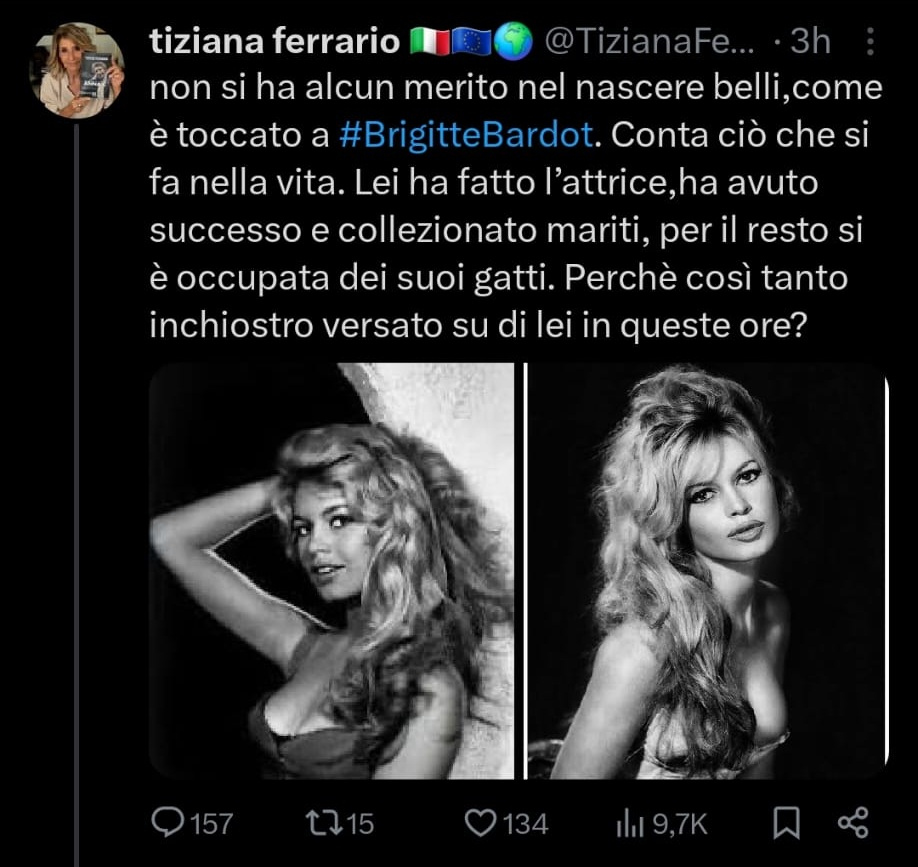This screenshot has height=867, width=918.
Task: Bookmark this post
Action: 787,822
